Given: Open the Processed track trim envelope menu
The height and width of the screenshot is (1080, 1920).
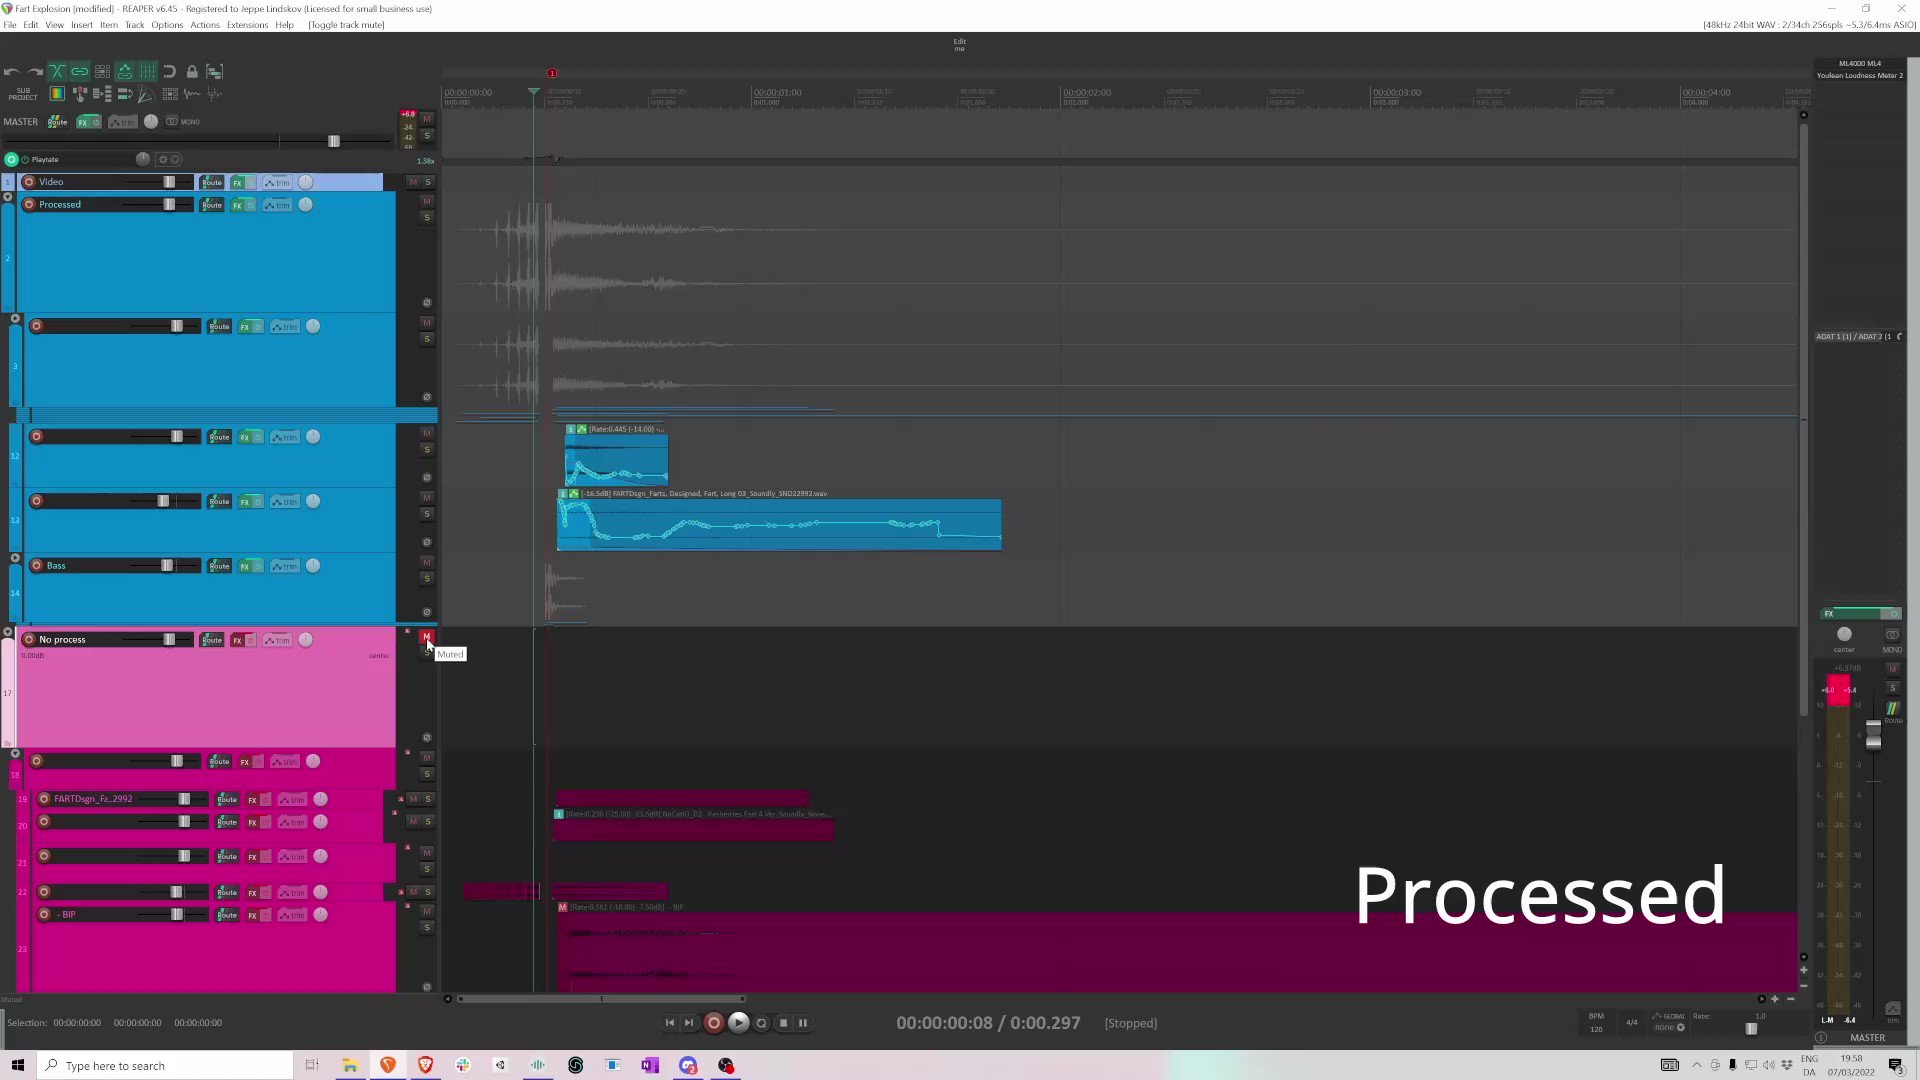Looking at the screenshot, I should (x=277, y=205).
